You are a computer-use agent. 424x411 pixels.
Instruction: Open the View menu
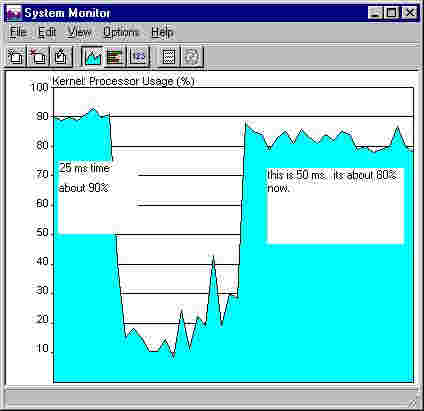coord(79,32)
